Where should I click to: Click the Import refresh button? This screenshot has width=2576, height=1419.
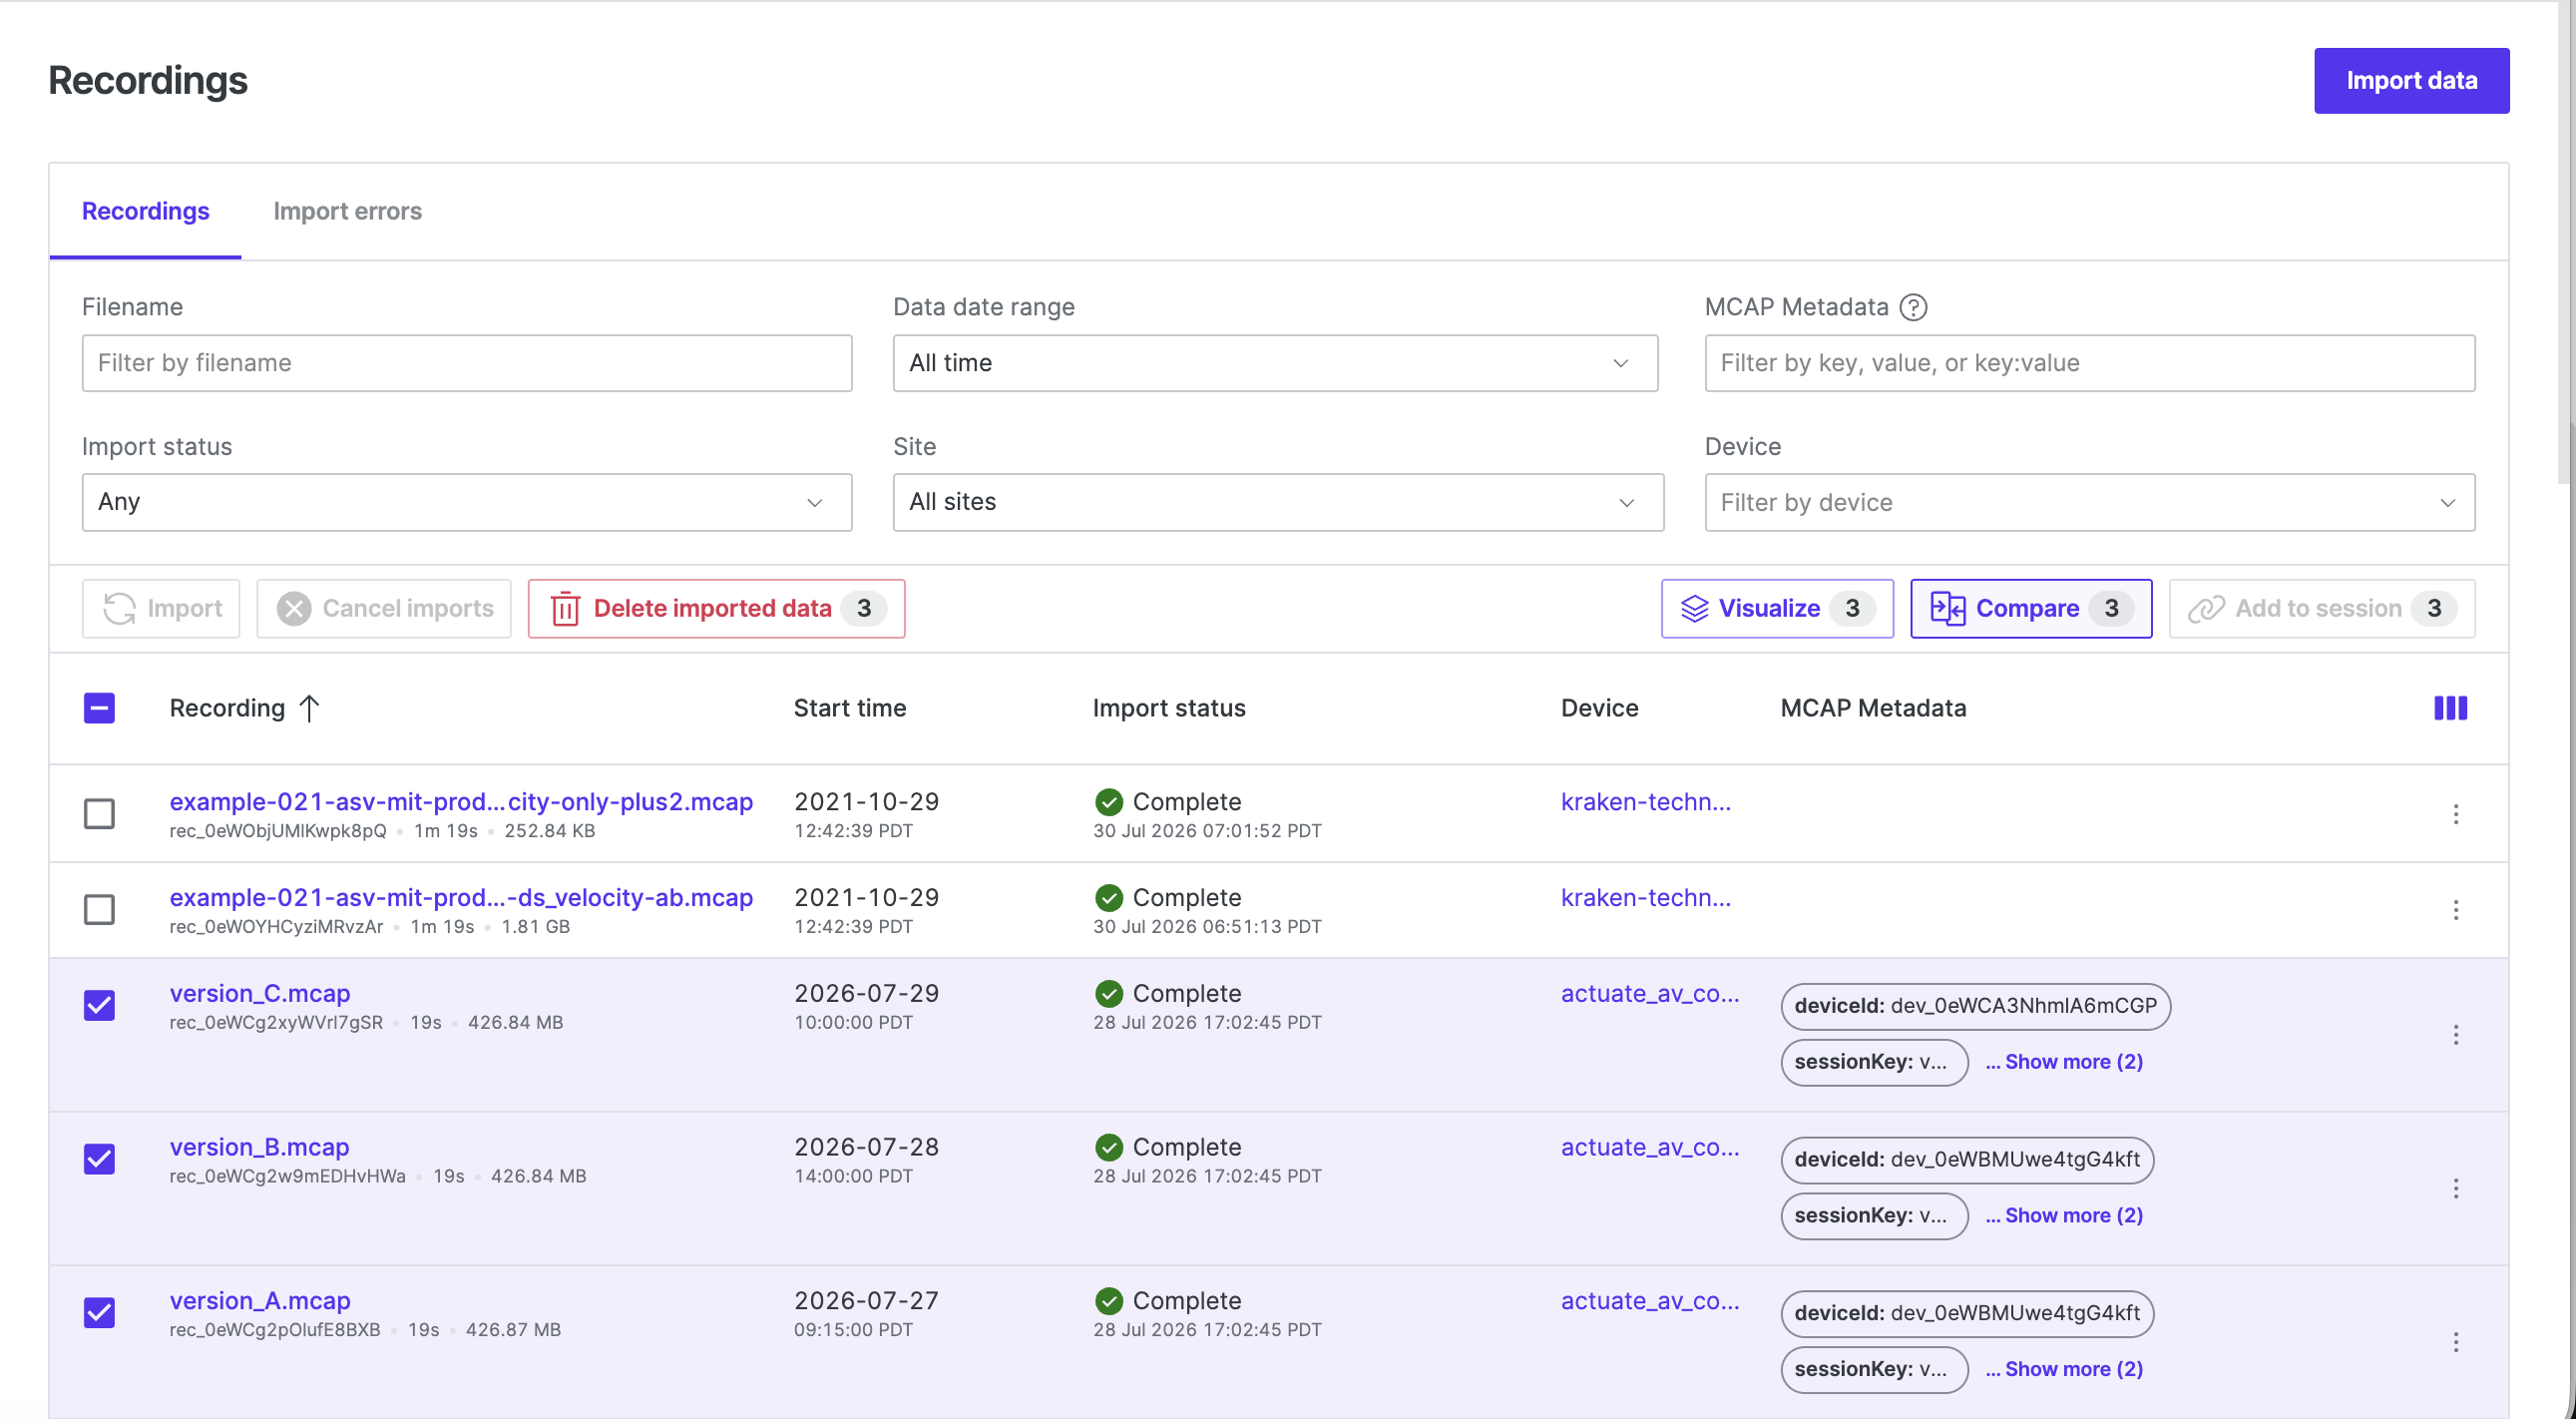(161, 608)
